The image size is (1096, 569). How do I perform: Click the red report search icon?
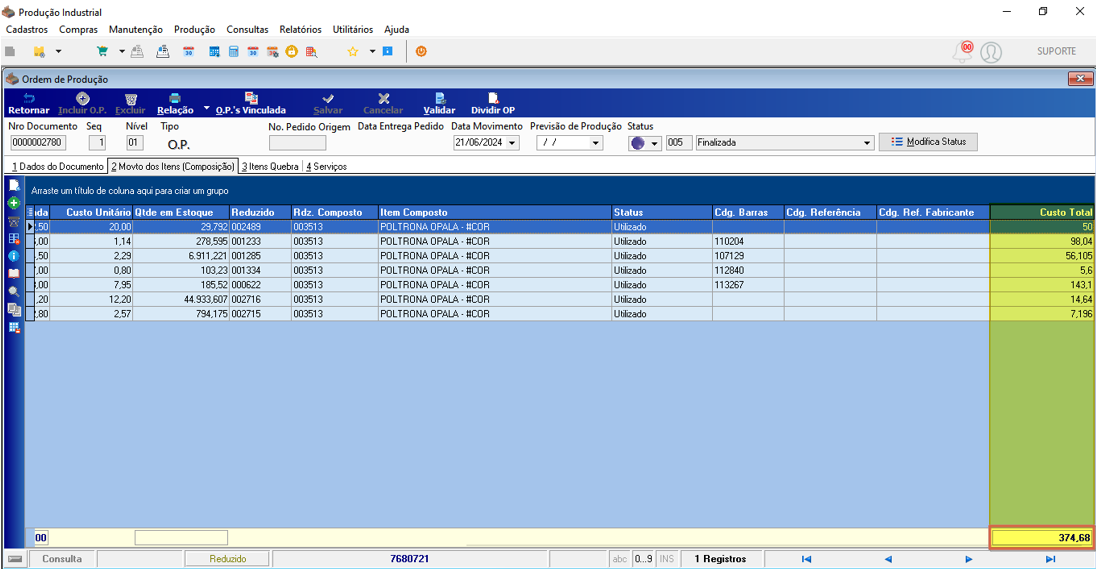[311, 51]
